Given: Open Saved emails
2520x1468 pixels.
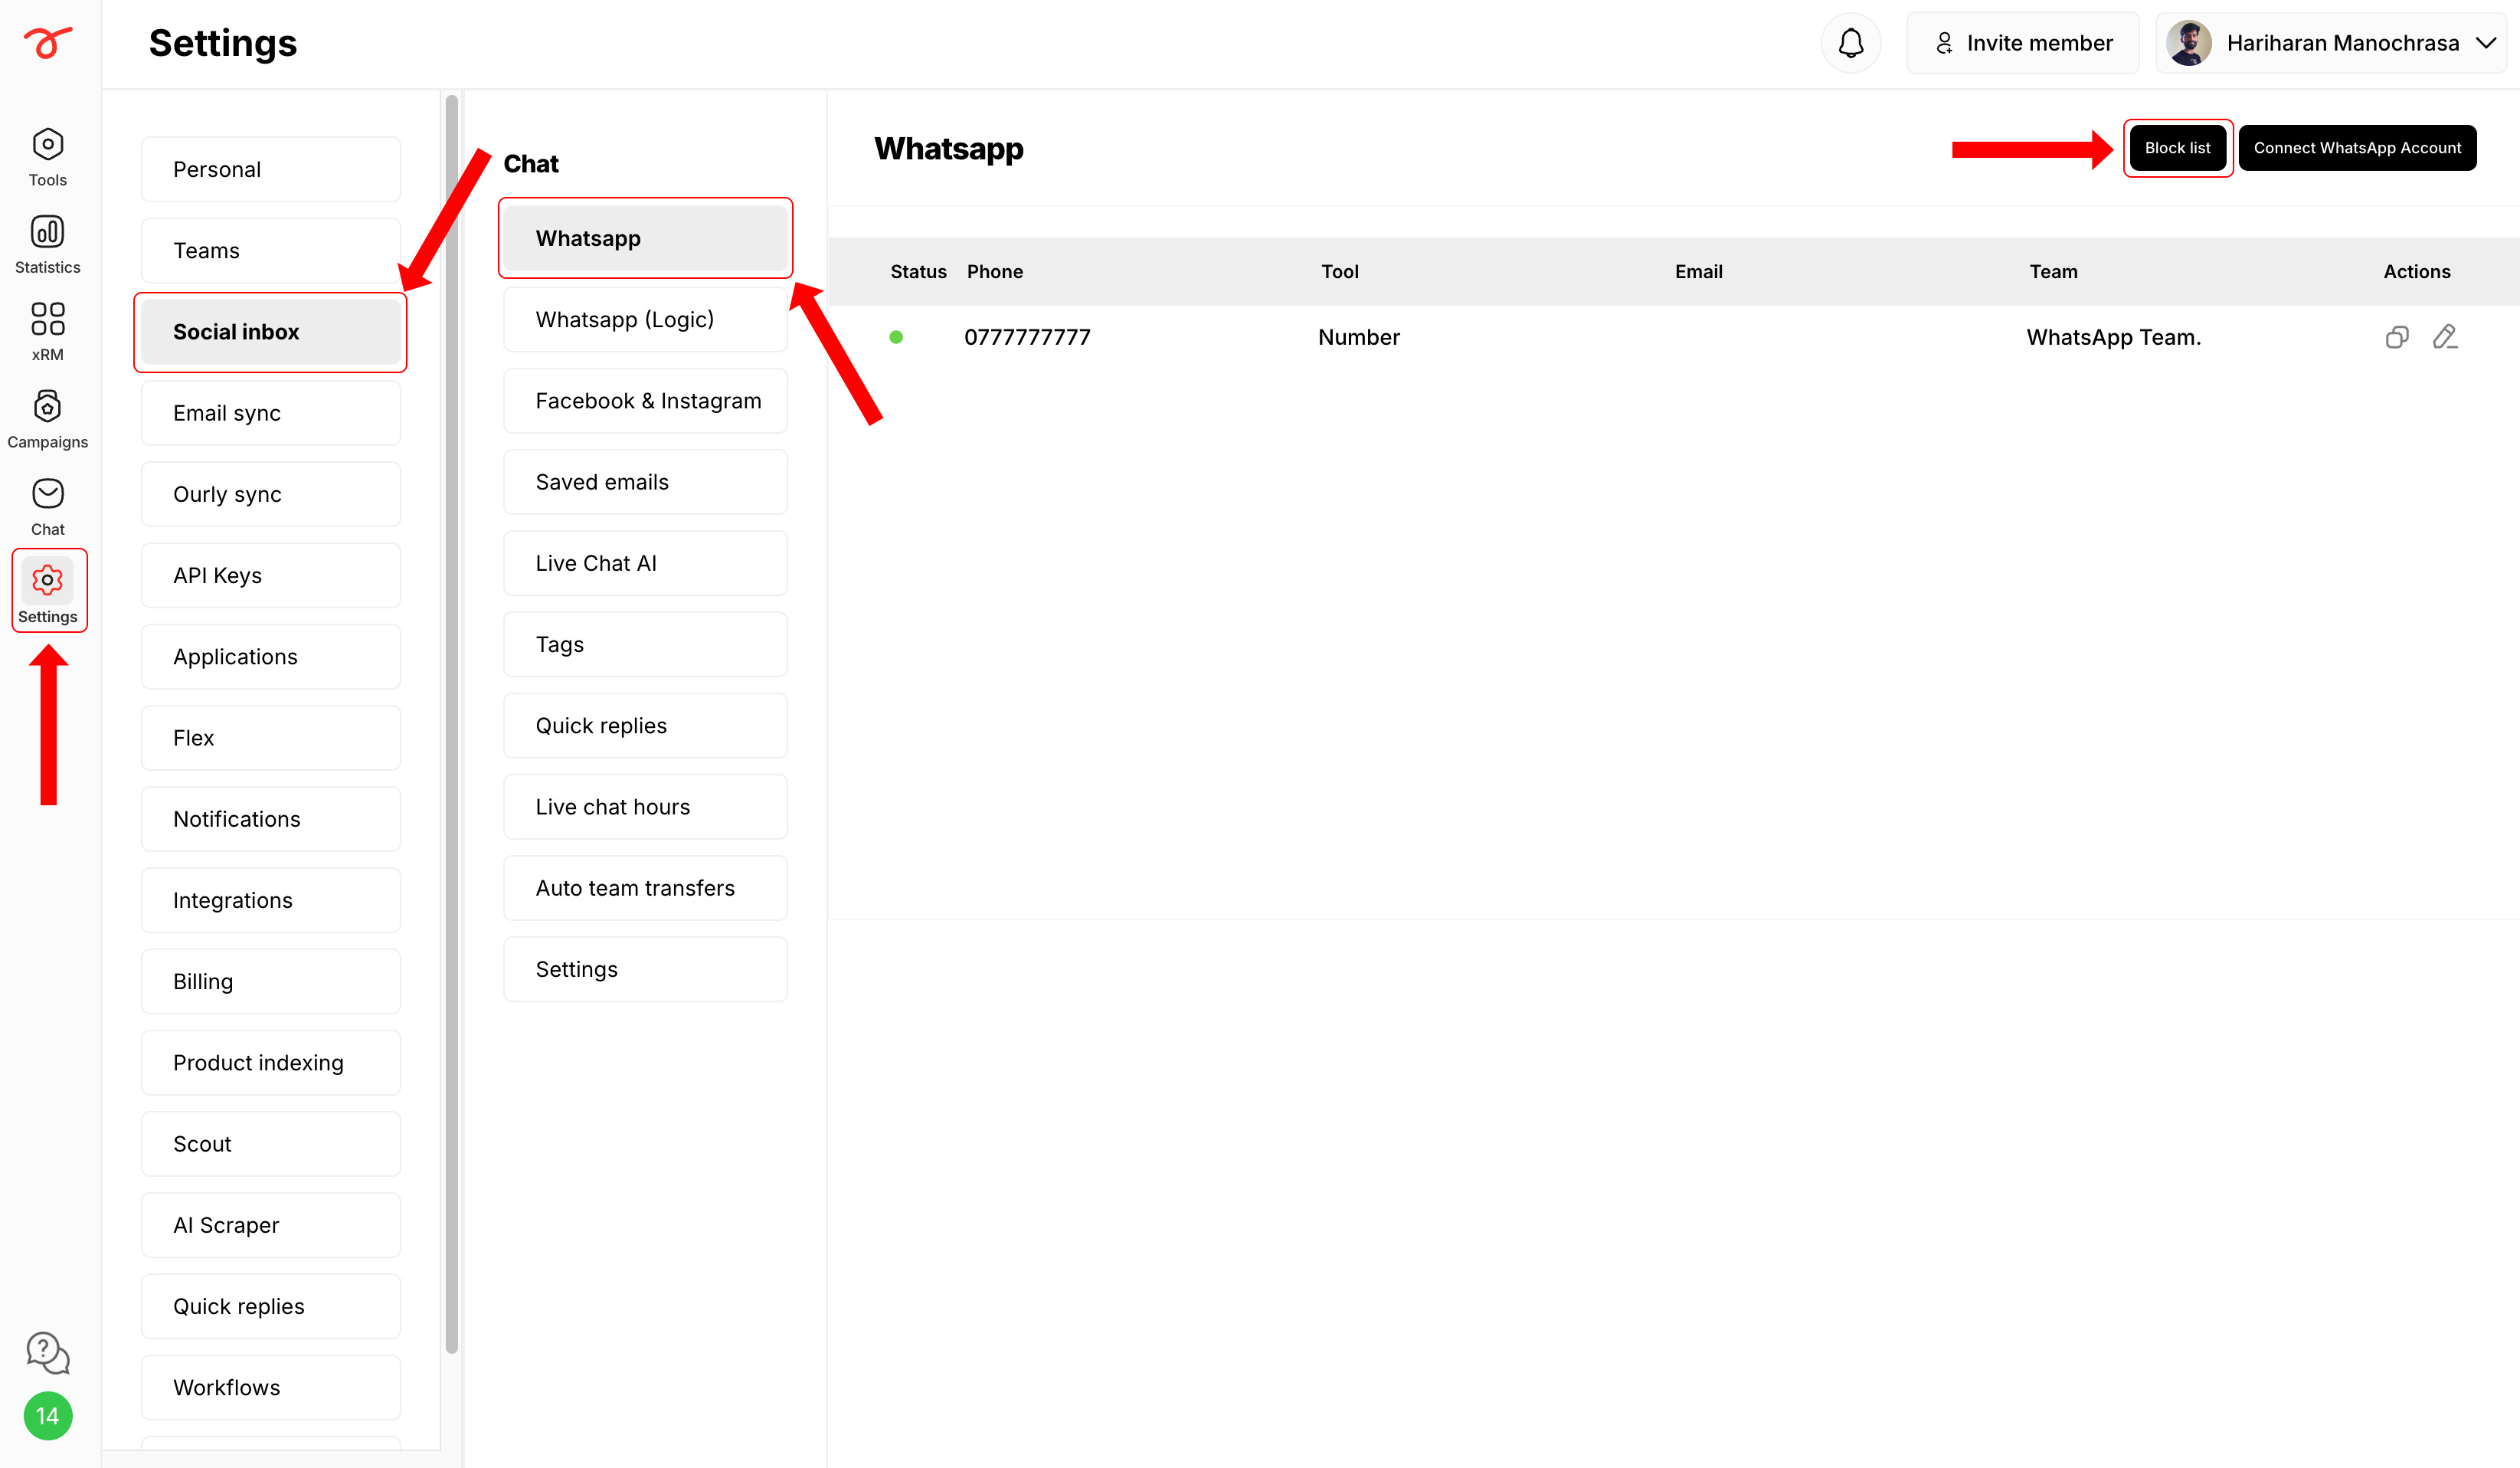Looking at the screenshot, I should (x=645, y=482).
